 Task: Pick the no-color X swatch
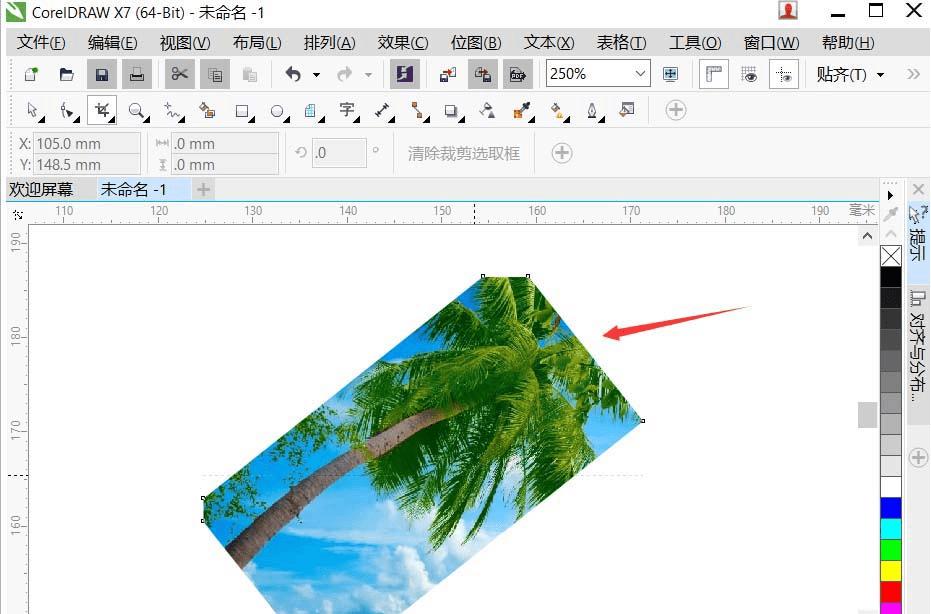pyautogui.click(x=891, y=257)
